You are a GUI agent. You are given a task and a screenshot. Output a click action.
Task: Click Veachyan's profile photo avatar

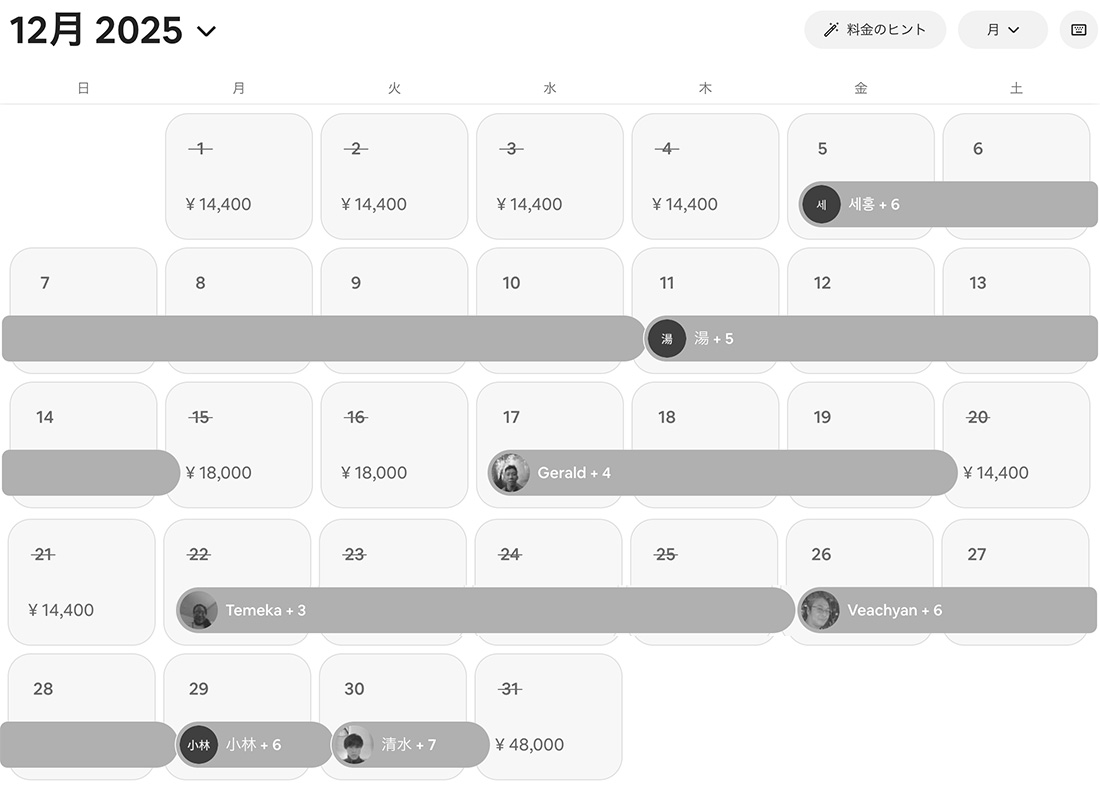pos(820,610)
